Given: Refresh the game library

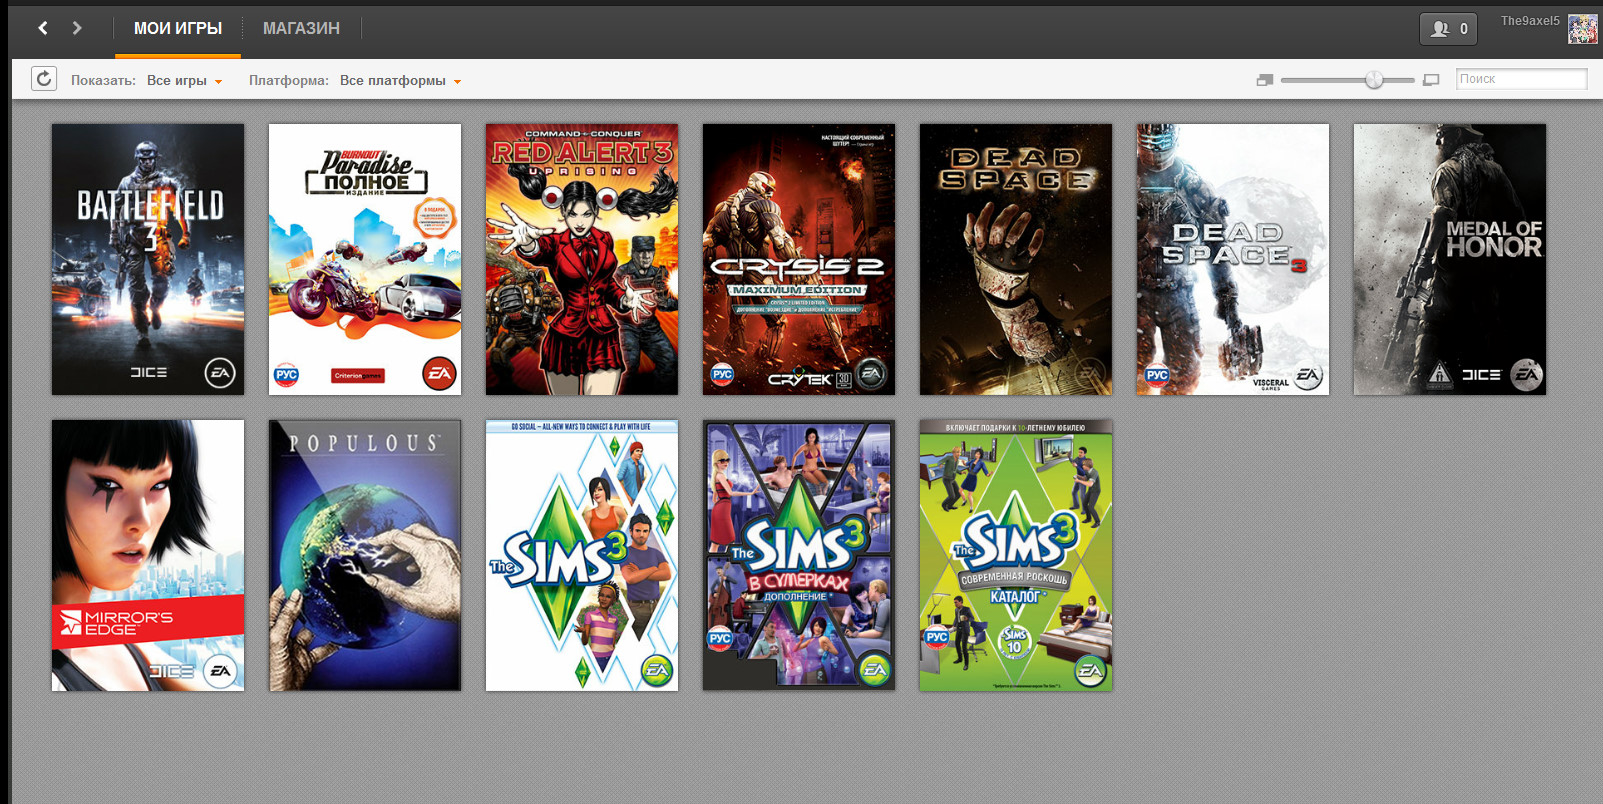Looking at the screenshot, I should [x=44, y=79].
